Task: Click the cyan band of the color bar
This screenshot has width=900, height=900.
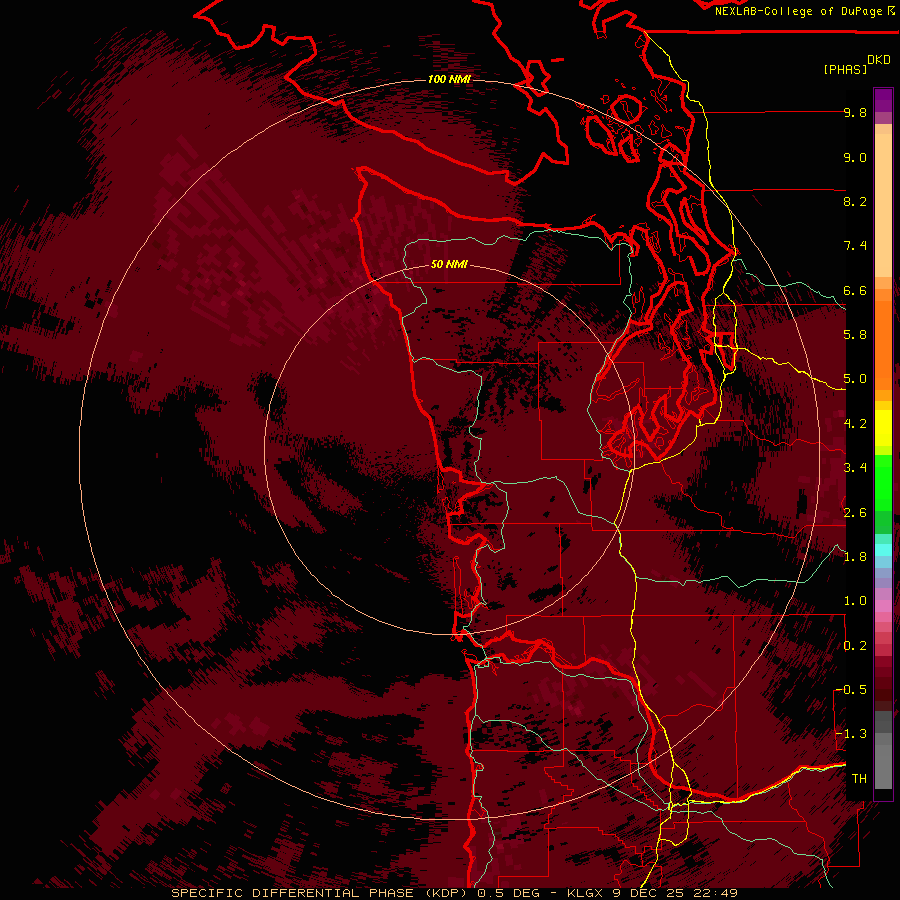Action: (883, 550)
